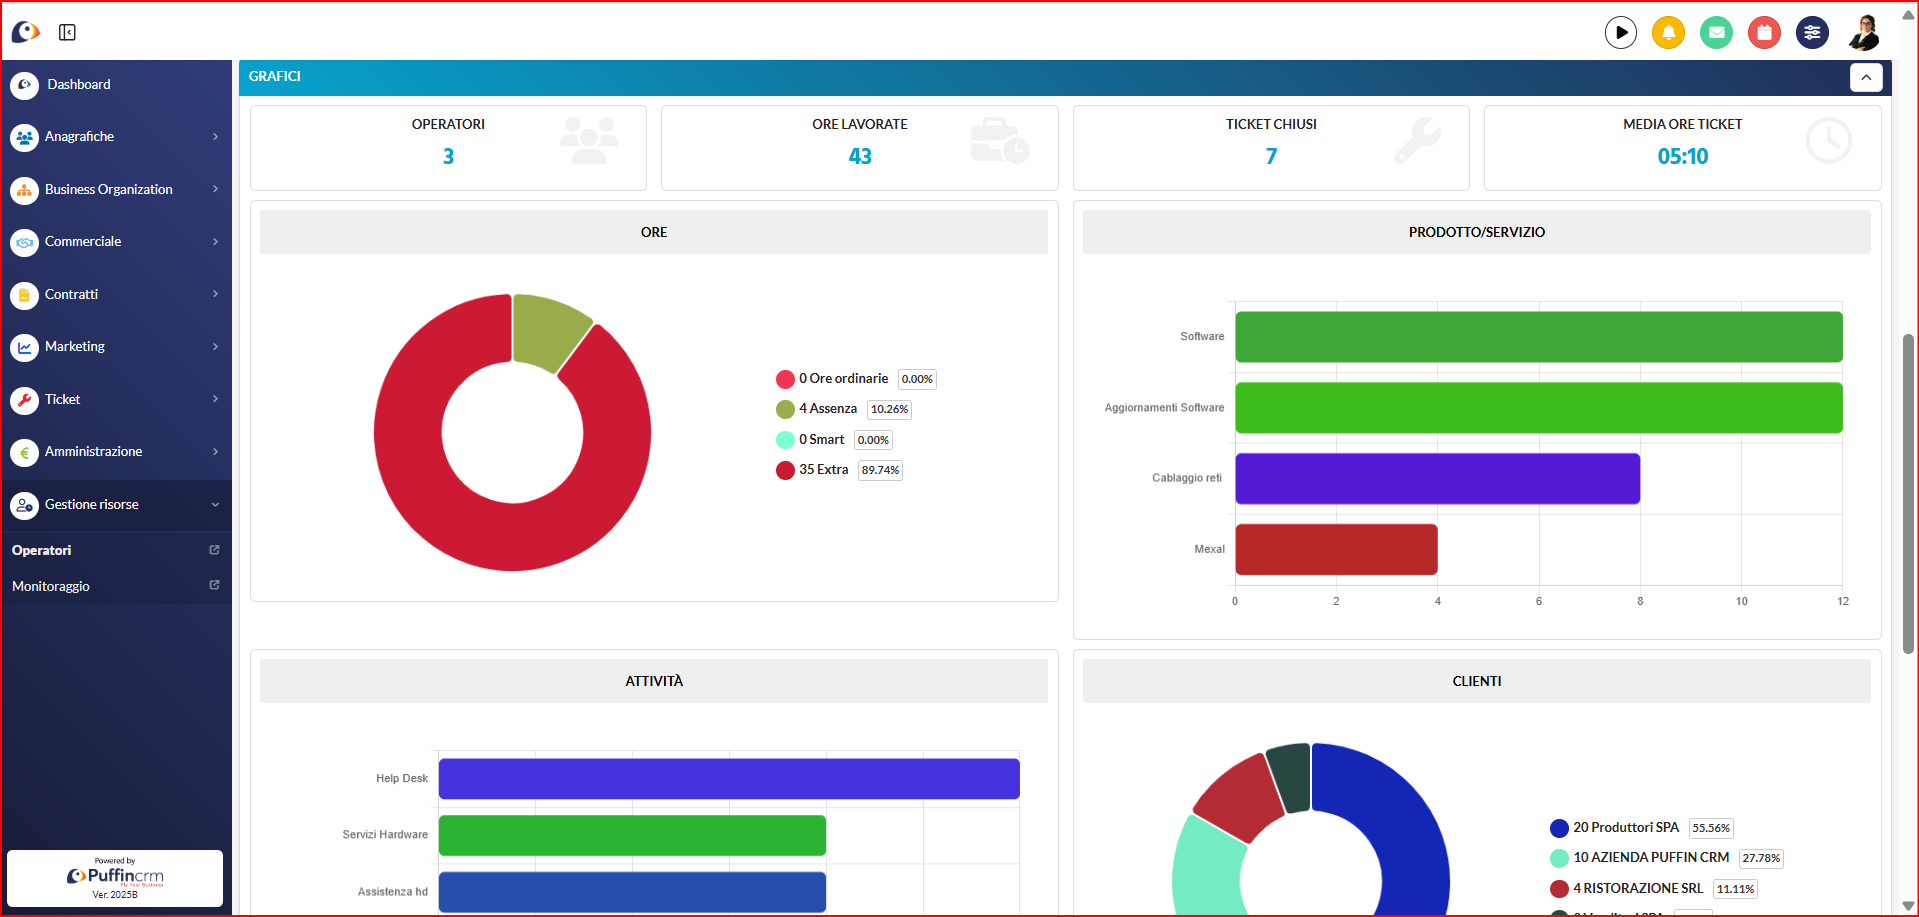
Task: Collapse the sidebar with the panel toggle icon
Action: point(67,32)
